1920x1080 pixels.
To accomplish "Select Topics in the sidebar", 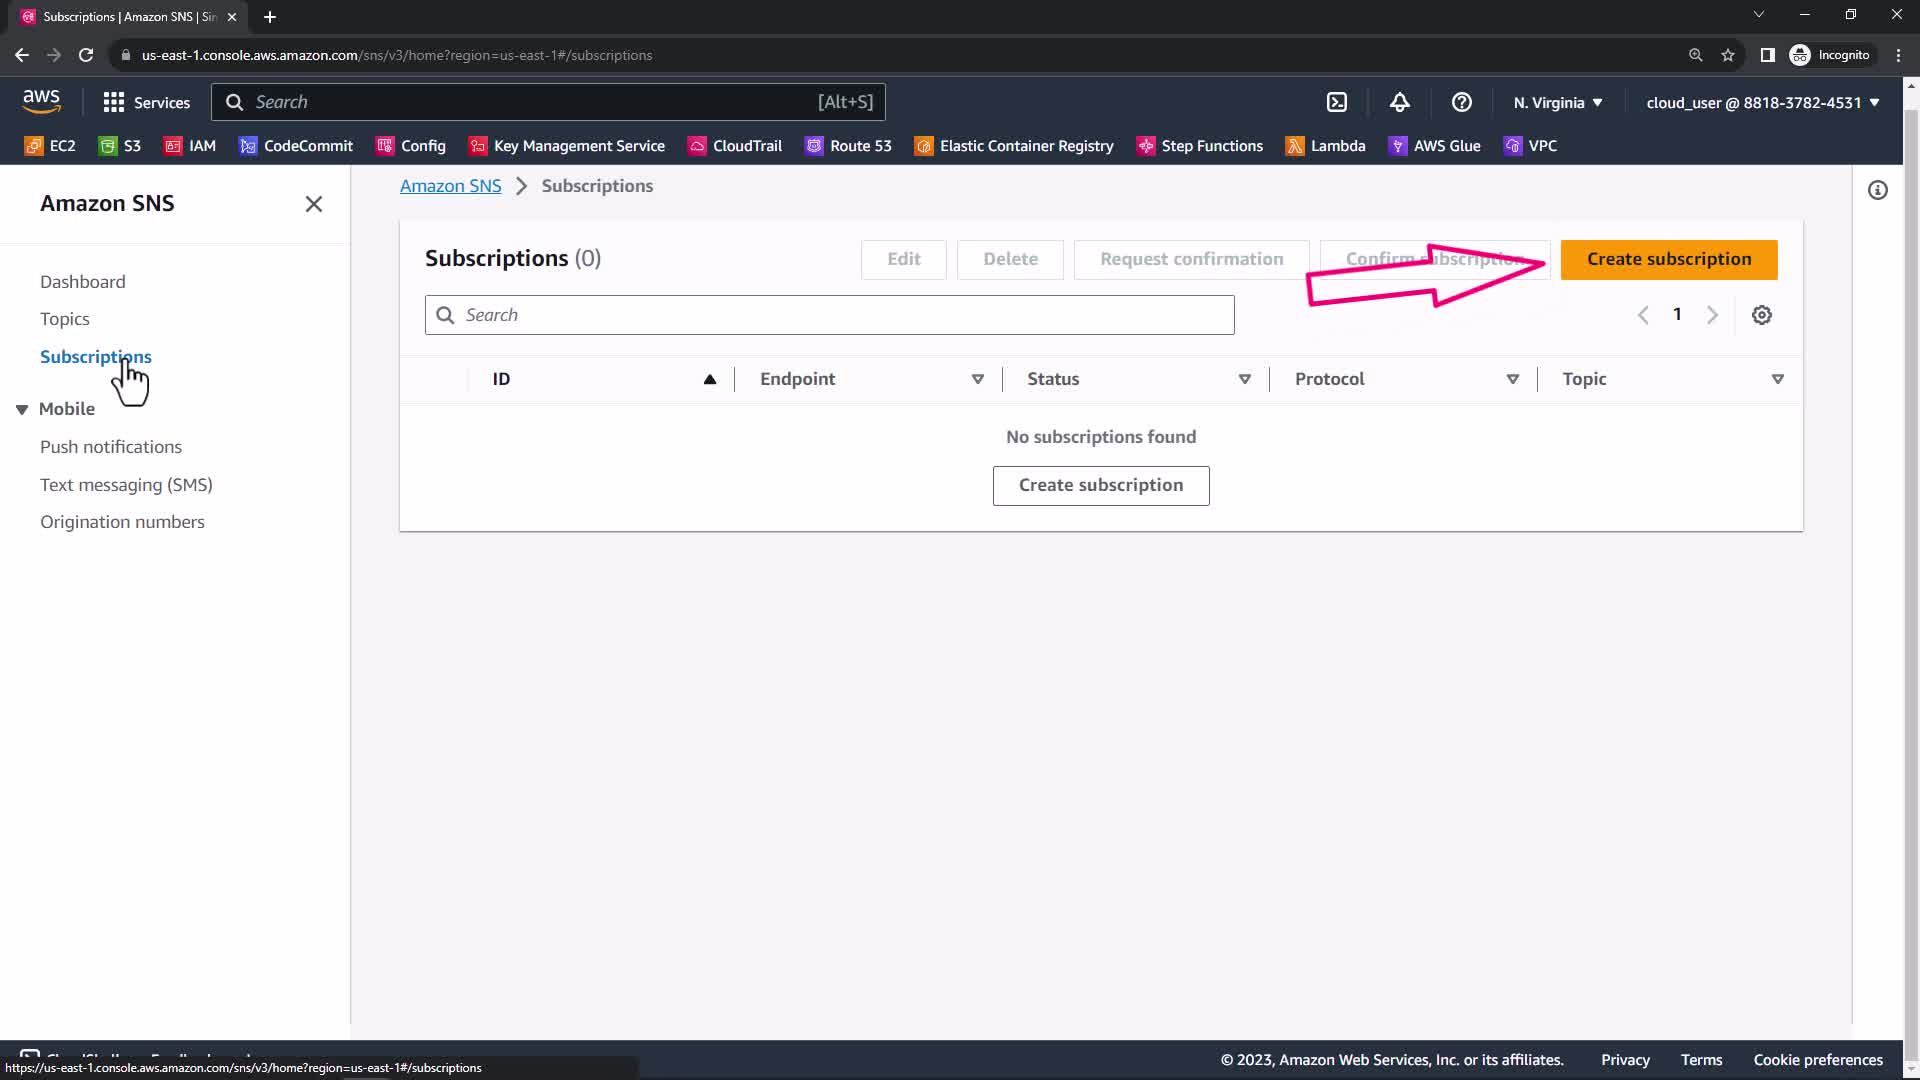I will coord(65,319).
